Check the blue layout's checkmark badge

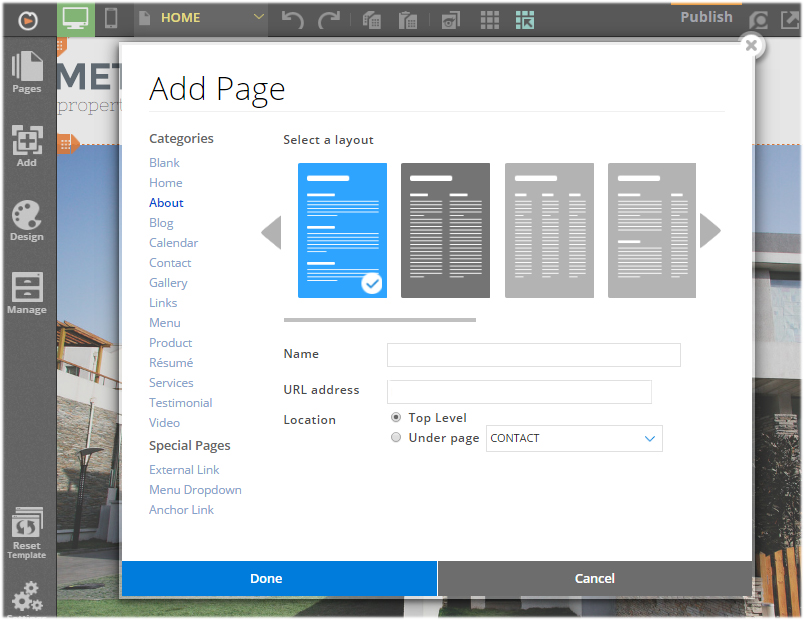coord(371,283)
